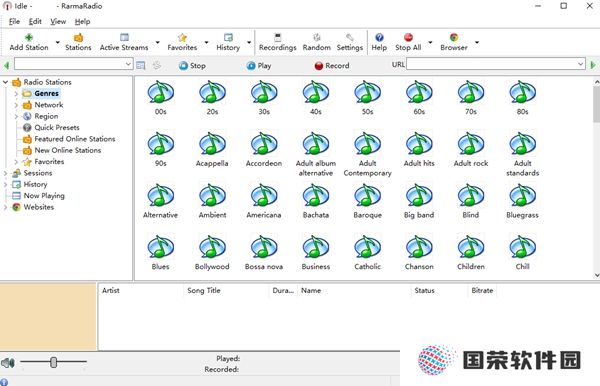Click the Add Station toolbar icon
Image resolution: width=600 pixels, height=386 pixels.
pos(29,37)
